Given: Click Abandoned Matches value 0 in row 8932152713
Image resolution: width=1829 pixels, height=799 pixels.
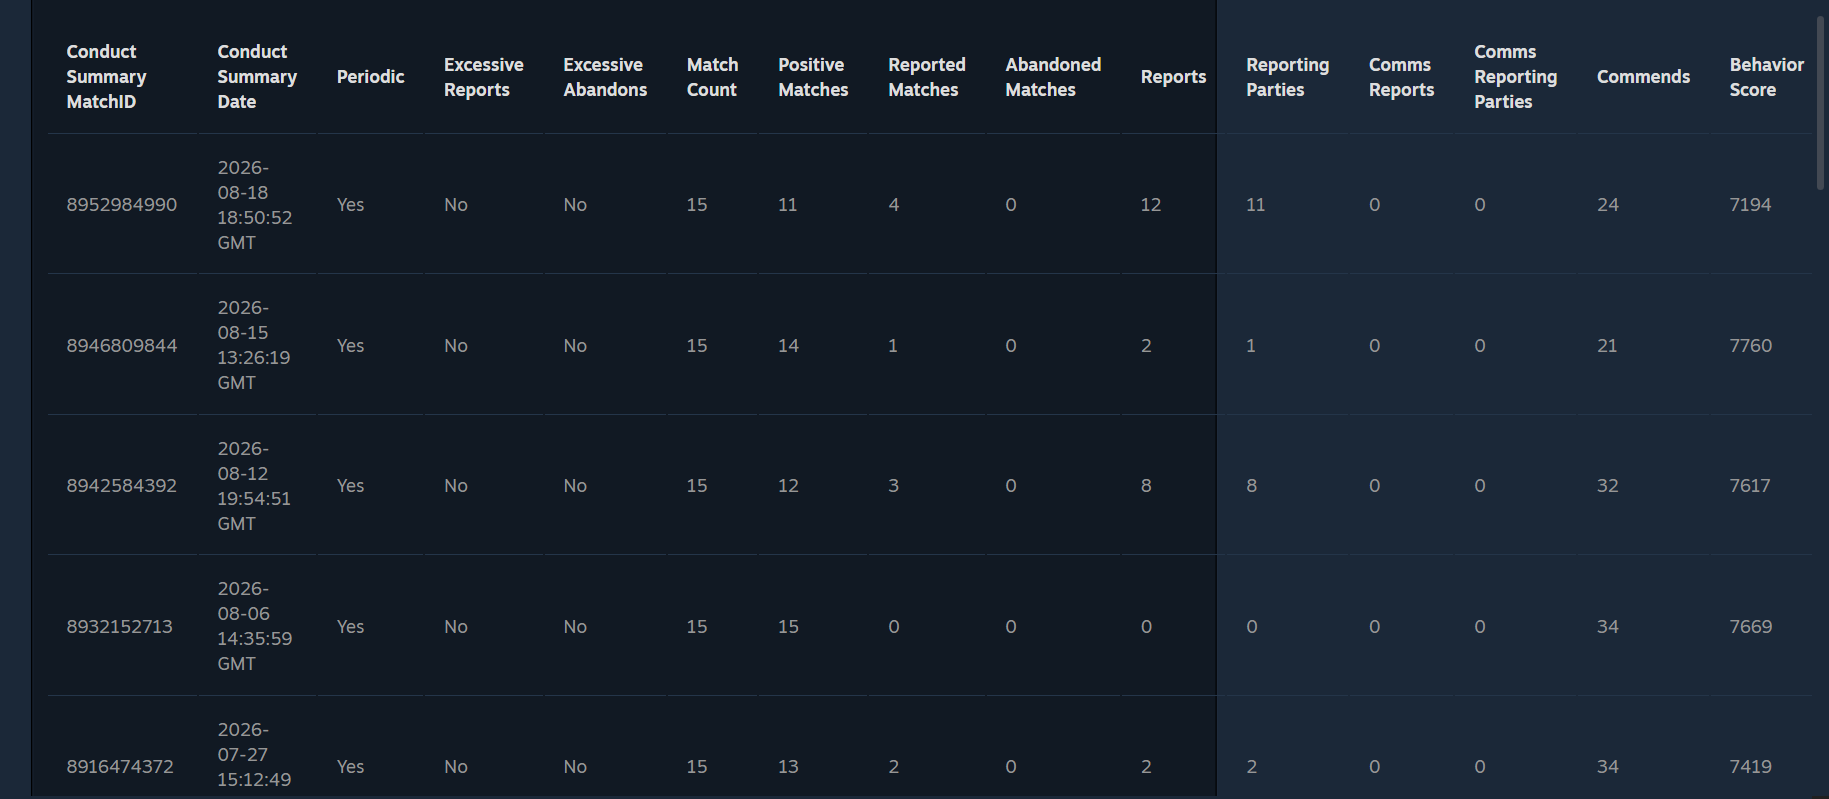Looking at the screenshot, I should [1011, 626].
